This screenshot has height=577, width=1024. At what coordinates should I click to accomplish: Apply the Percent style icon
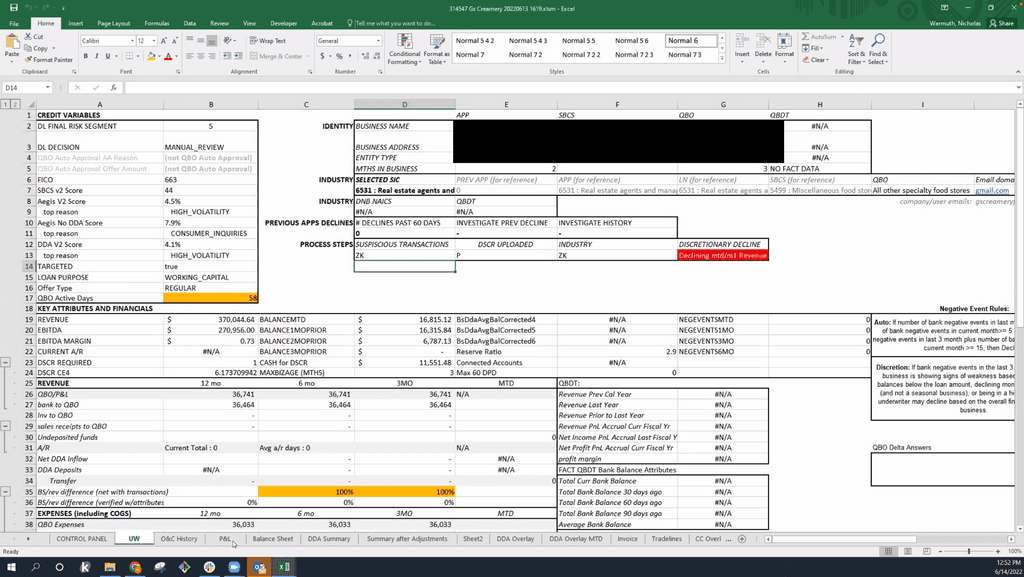tap(339, 56)
